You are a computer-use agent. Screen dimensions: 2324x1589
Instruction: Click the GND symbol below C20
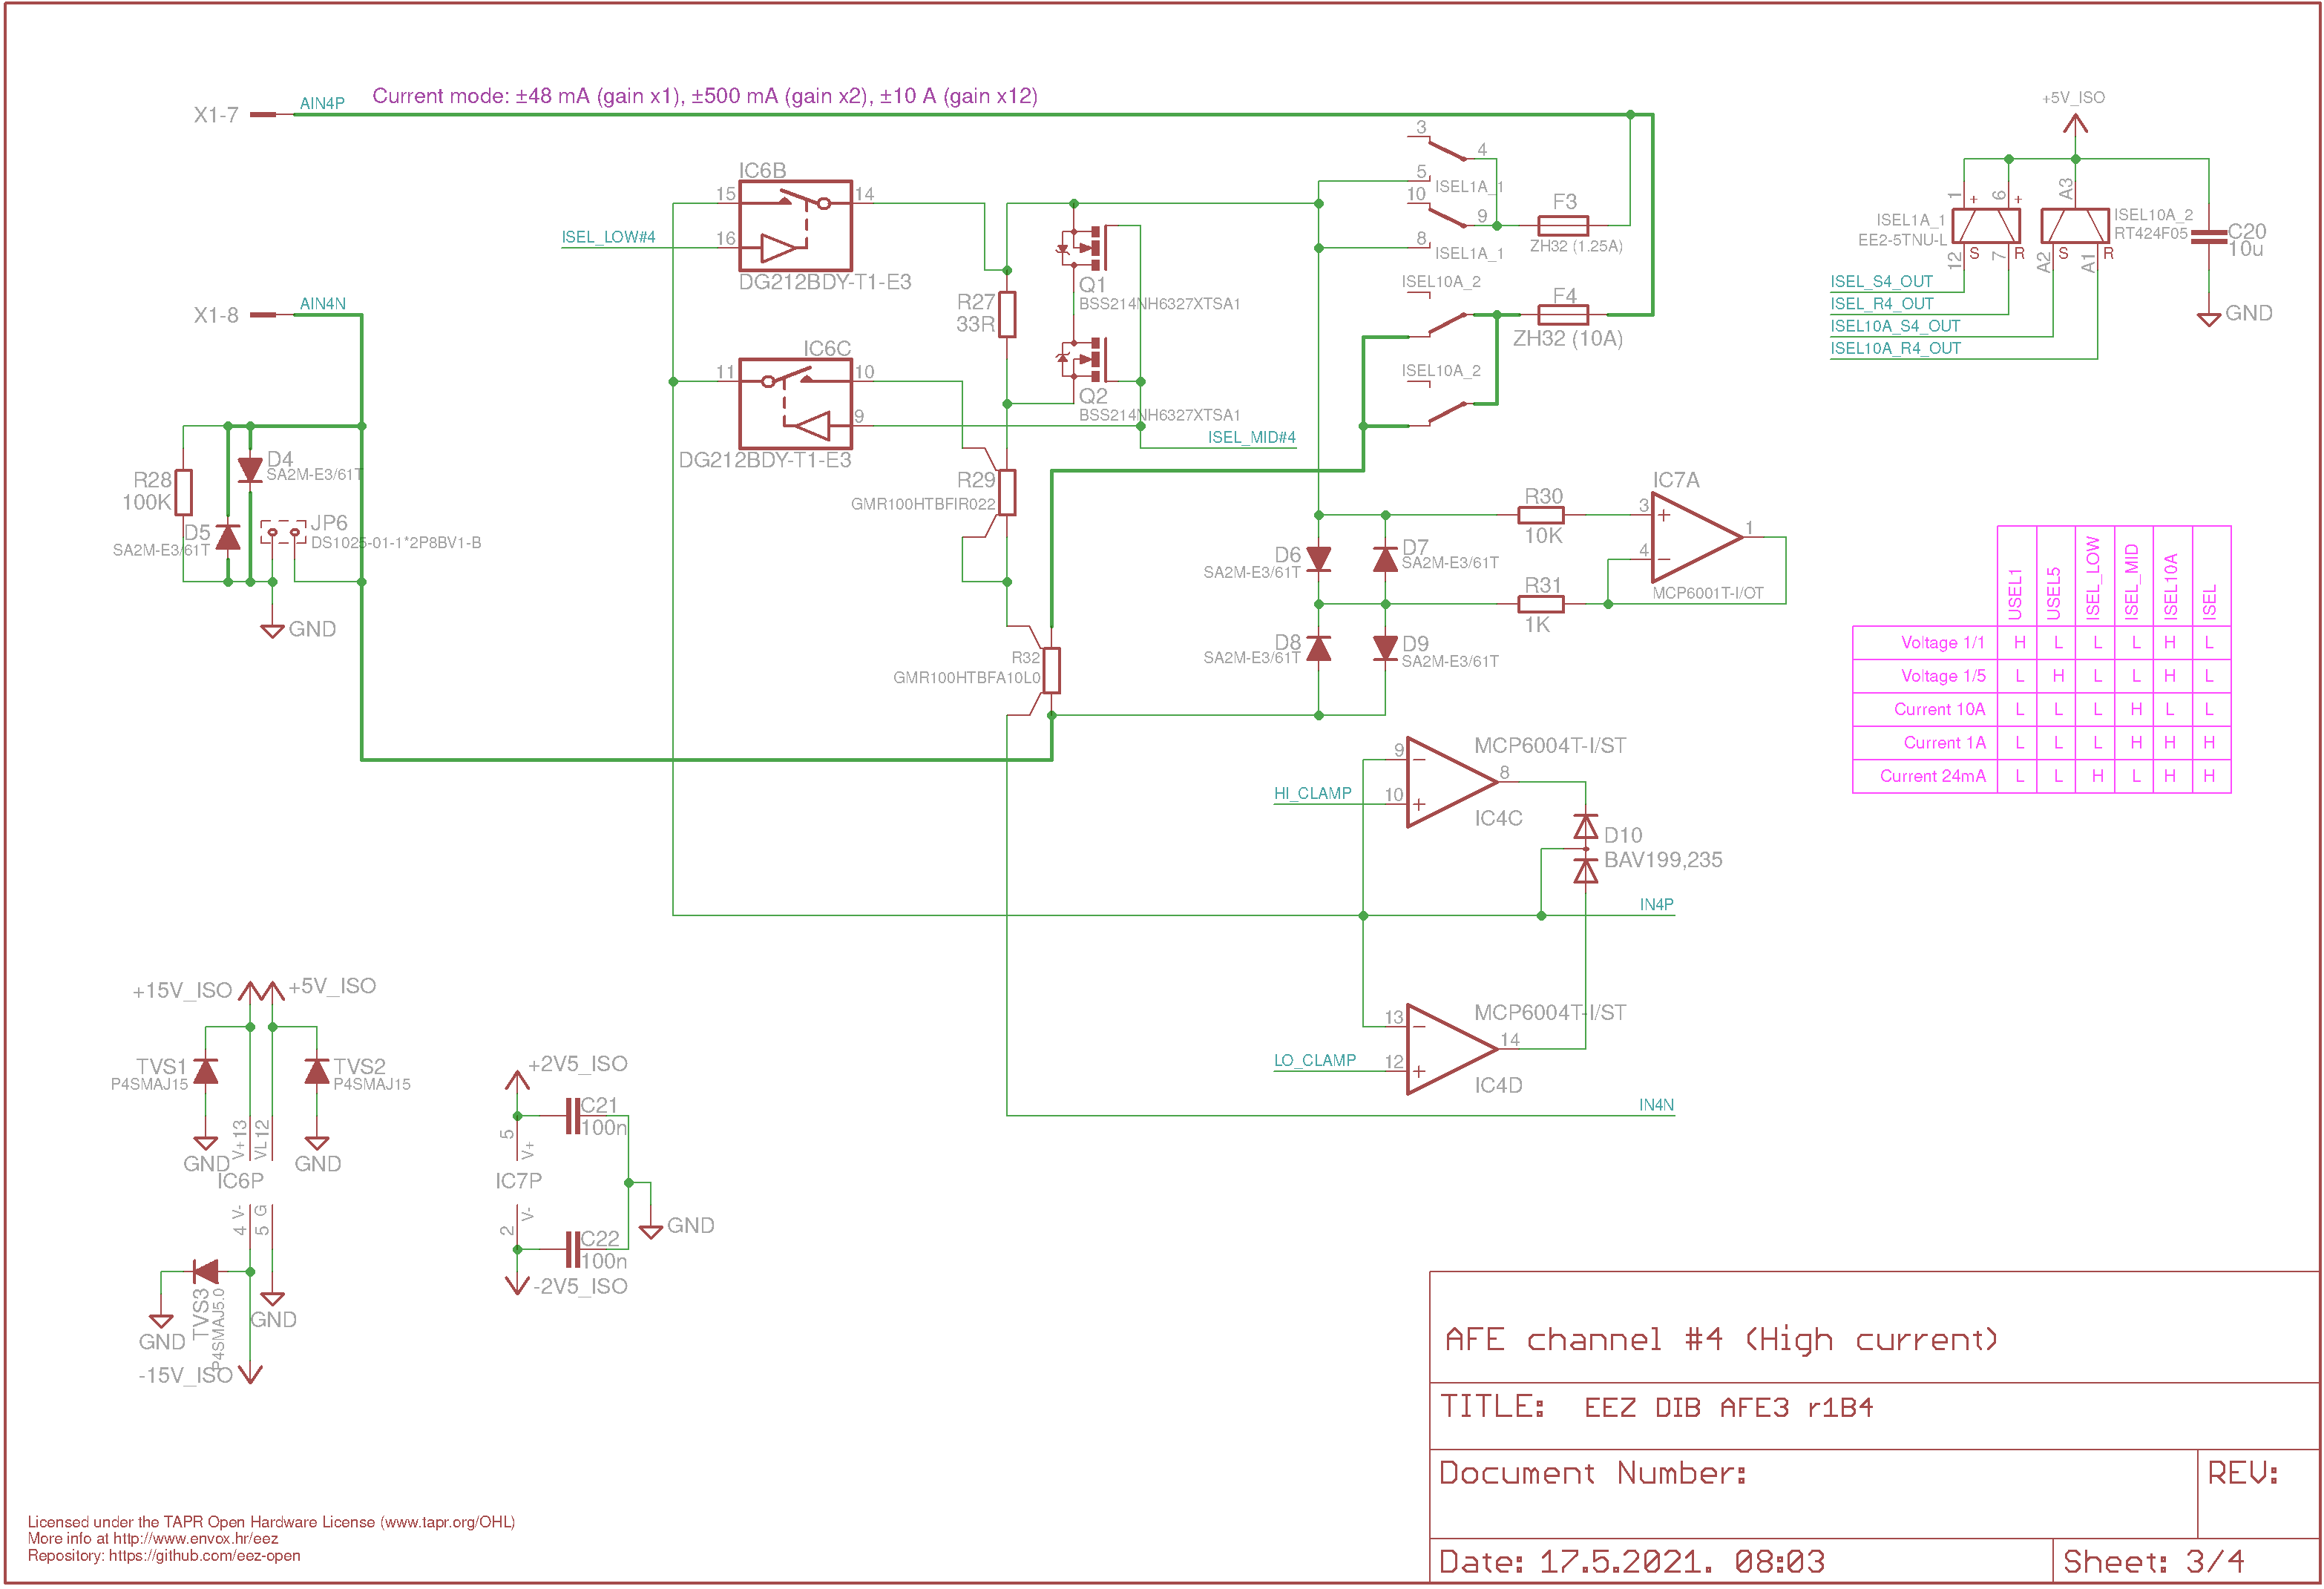click(x=2208, y=319)
